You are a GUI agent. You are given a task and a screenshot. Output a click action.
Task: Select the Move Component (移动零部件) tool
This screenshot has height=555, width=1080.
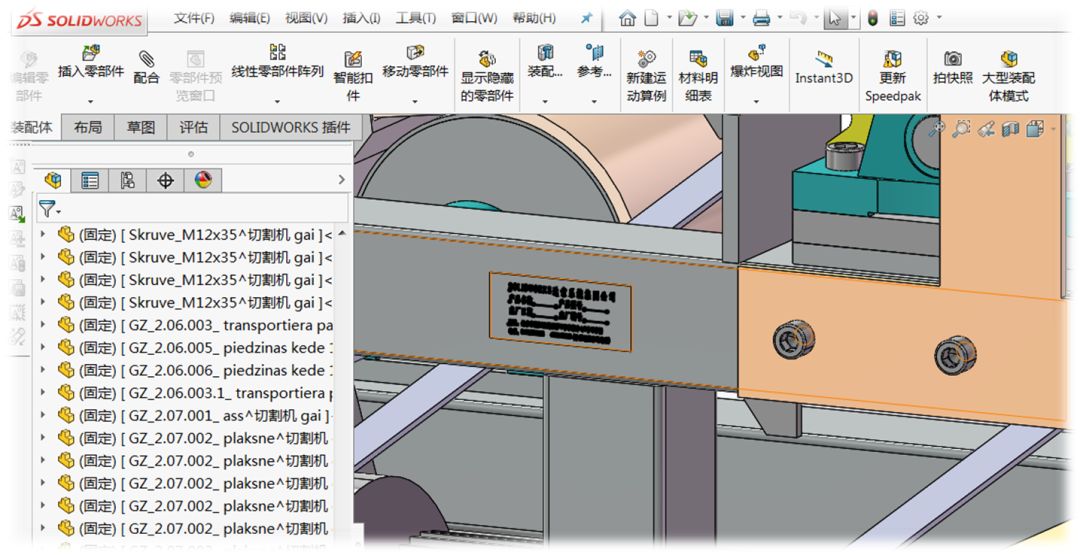tap(415, 52)
